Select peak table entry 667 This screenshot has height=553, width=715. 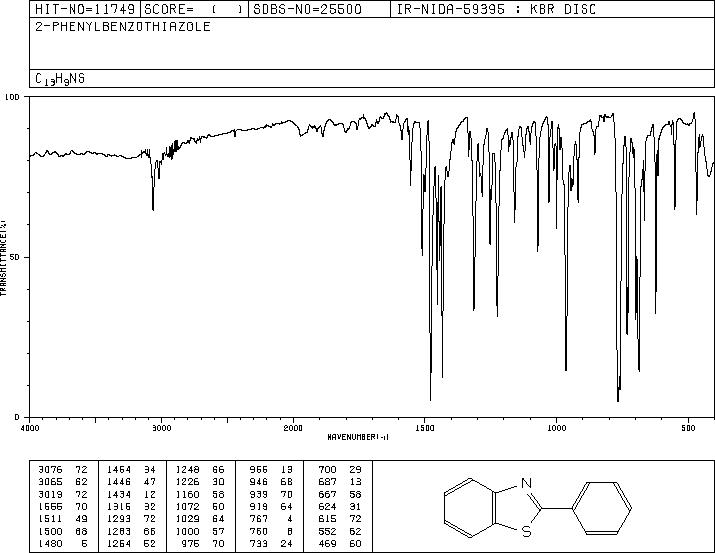point(340,494)
